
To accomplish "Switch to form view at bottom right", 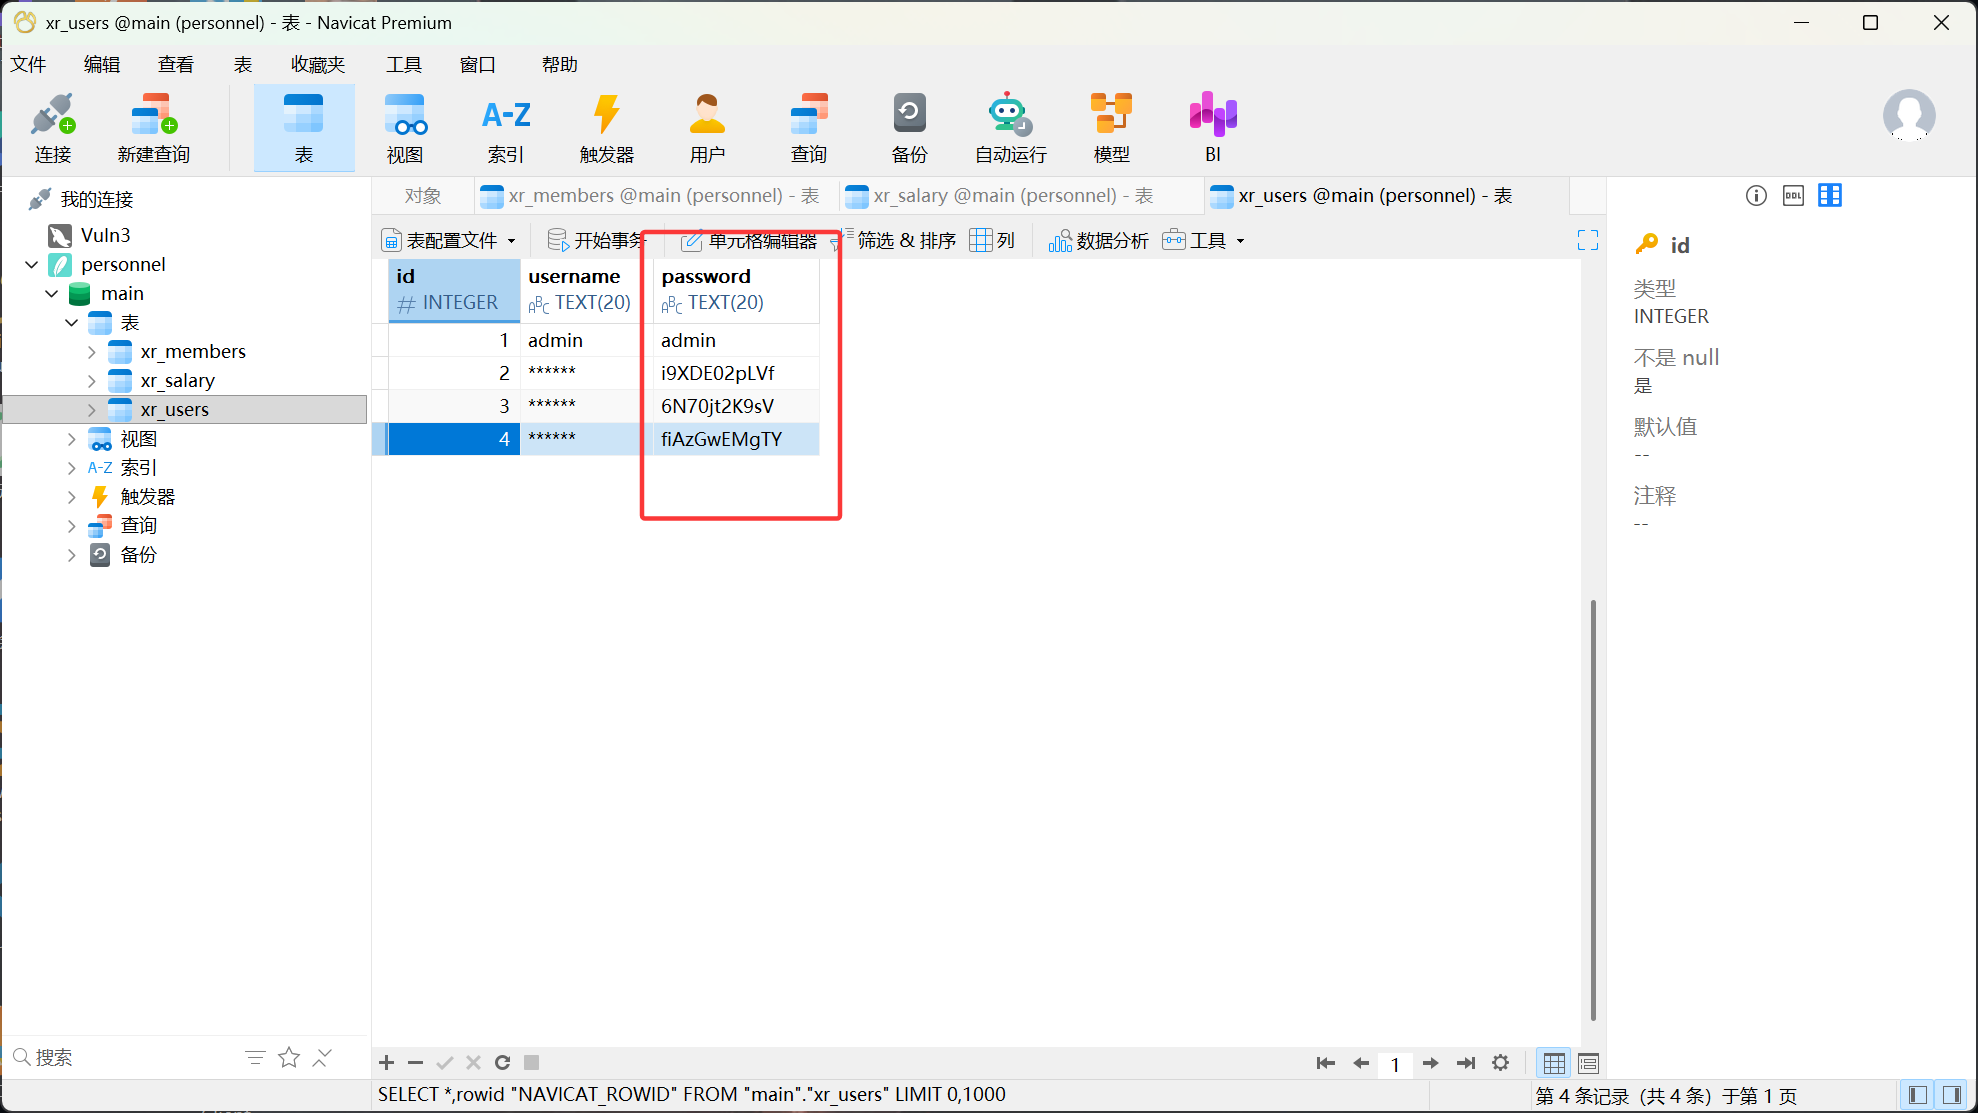I will pos(1588,1063).
